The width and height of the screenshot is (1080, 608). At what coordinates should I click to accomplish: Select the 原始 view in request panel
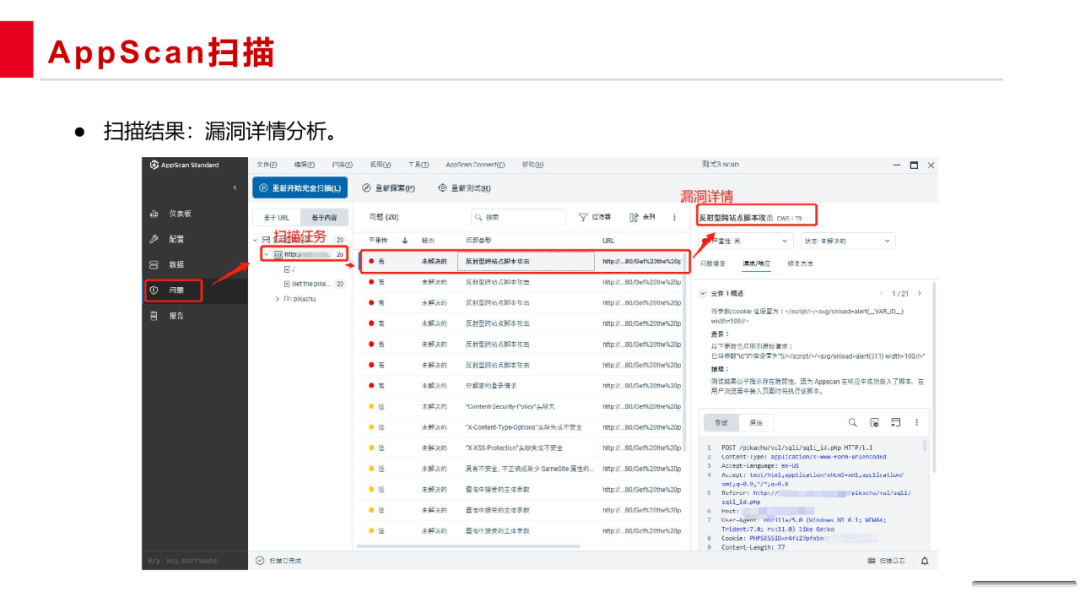[x=756, y=423]
